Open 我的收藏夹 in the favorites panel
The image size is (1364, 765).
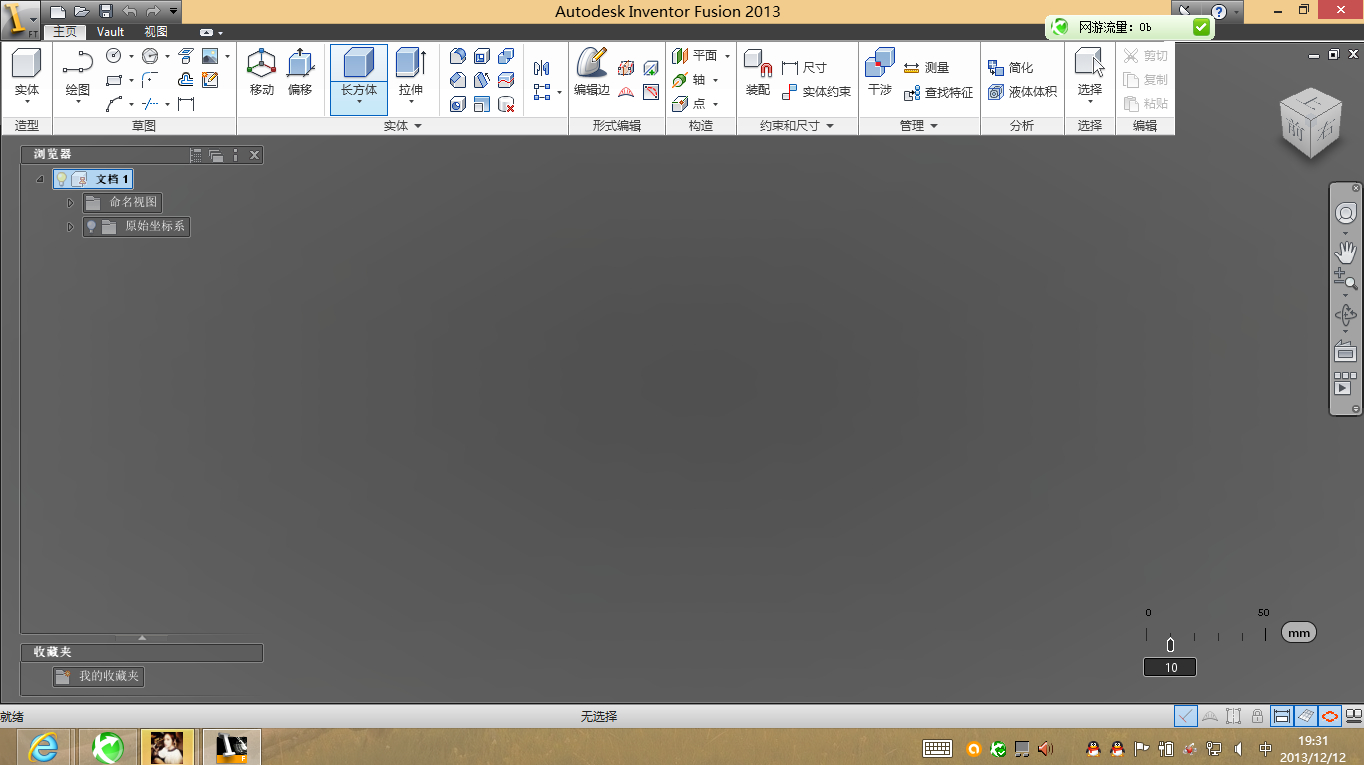(98, 677)
